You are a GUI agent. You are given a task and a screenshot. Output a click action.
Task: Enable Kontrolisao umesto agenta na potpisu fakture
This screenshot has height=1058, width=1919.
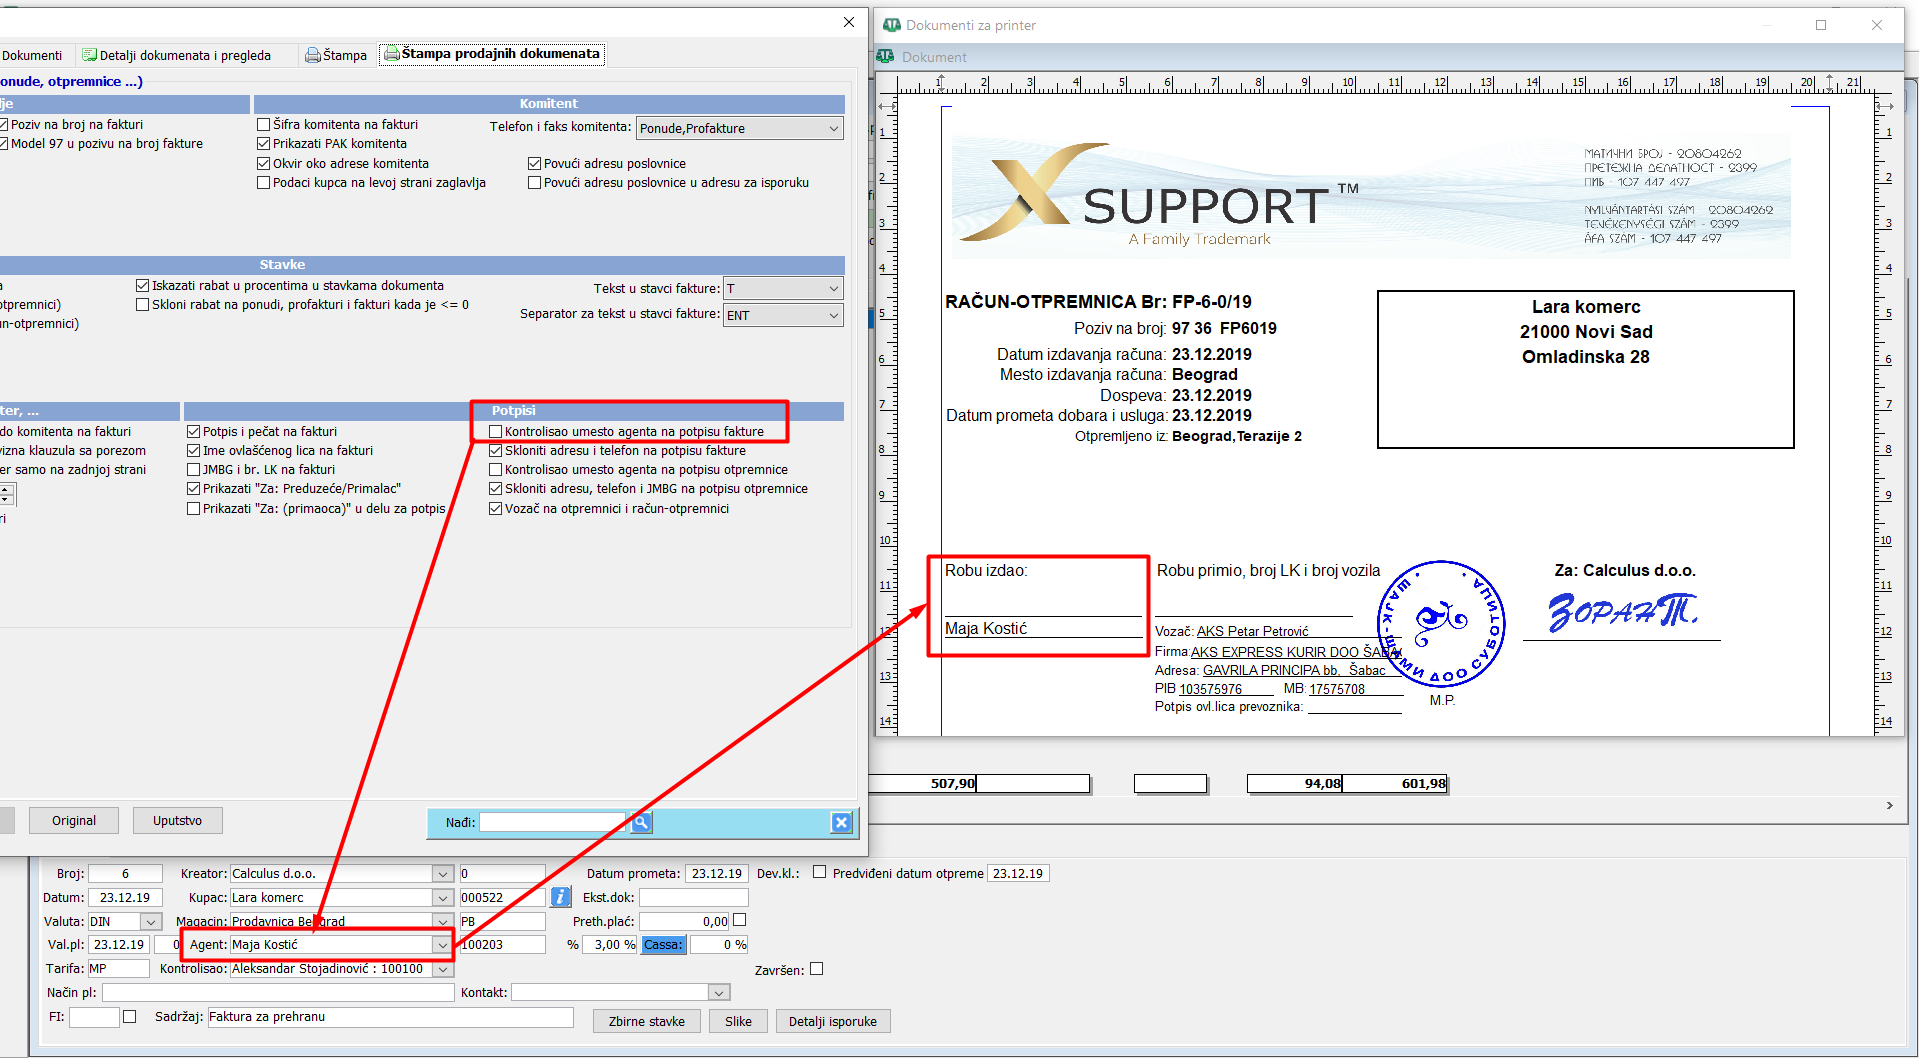click(x=495, y=432)
